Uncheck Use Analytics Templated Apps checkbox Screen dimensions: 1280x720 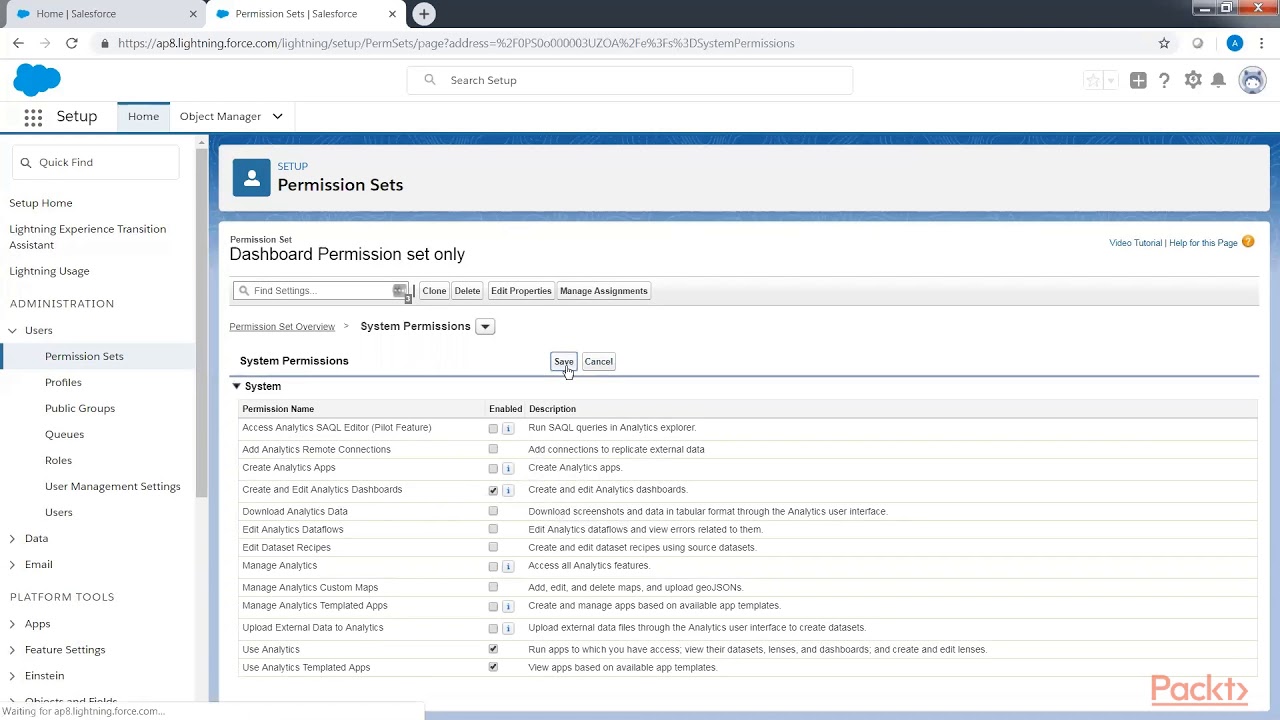493,667
